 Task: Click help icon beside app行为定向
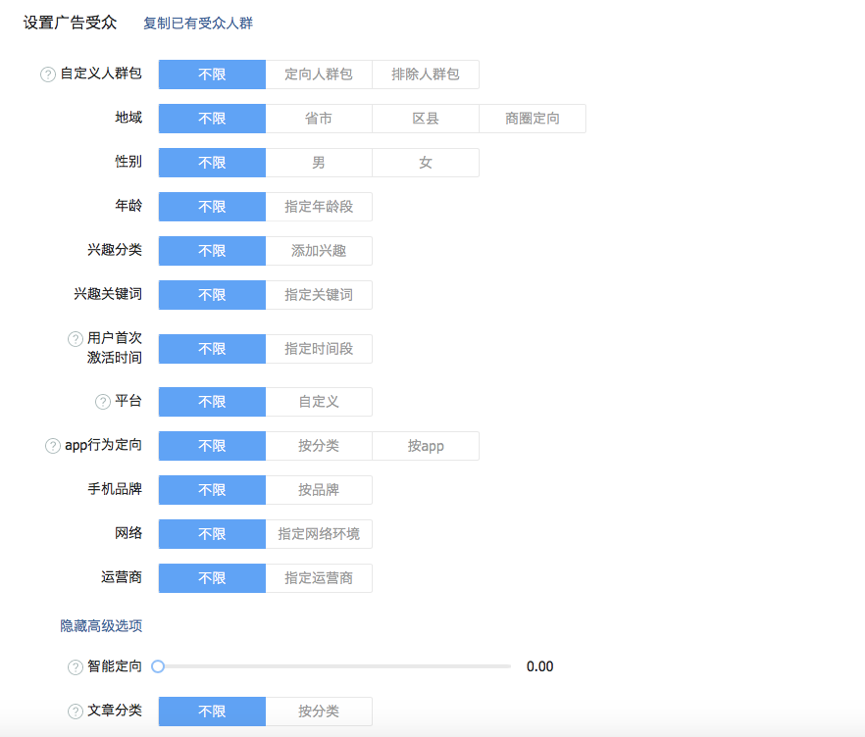53,446
